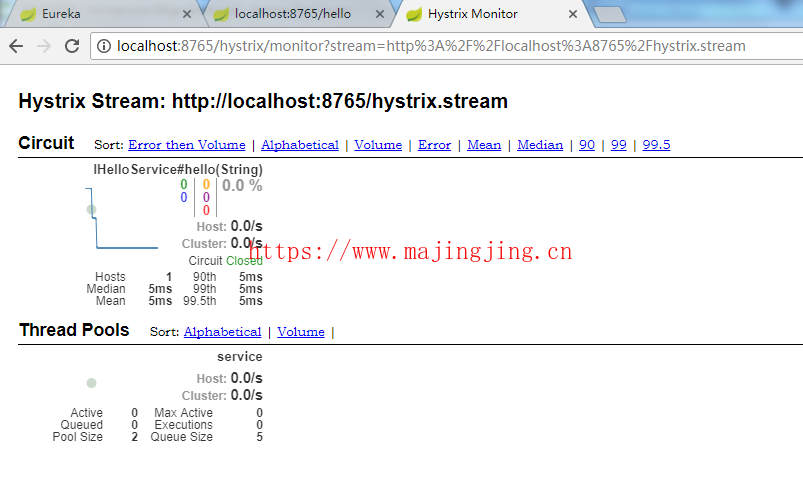
Task: Click the circuit Host rate 0.0/s
Action: tap(246, 226)
